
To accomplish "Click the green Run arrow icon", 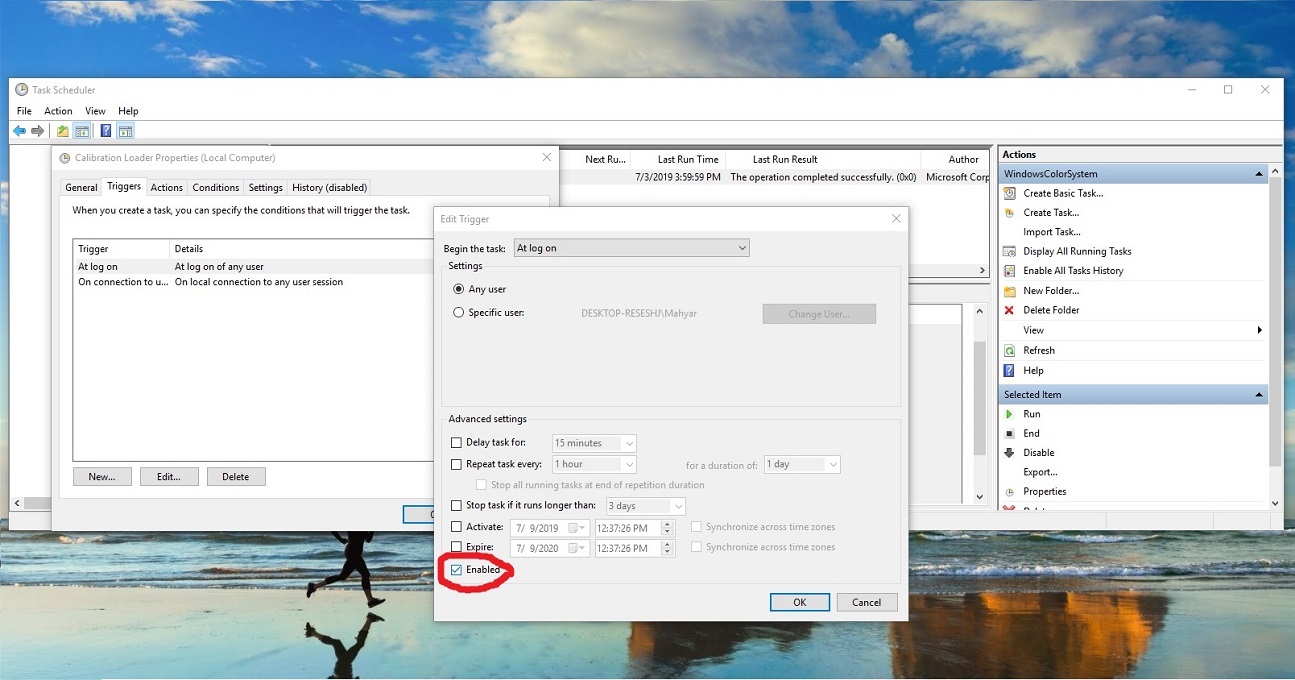I will pyautogui.click(x=1009, y=414).
